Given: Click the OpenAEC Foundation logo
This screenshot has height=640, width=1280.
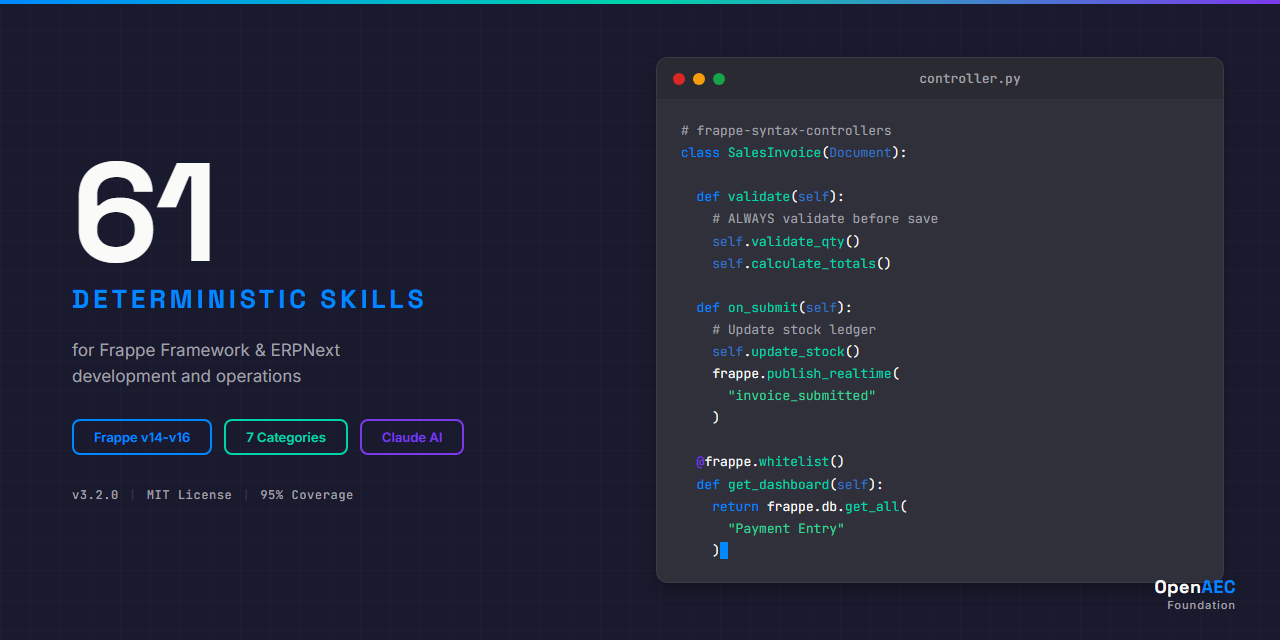Looking at the screenshot, I should (x=1194, y=595).
